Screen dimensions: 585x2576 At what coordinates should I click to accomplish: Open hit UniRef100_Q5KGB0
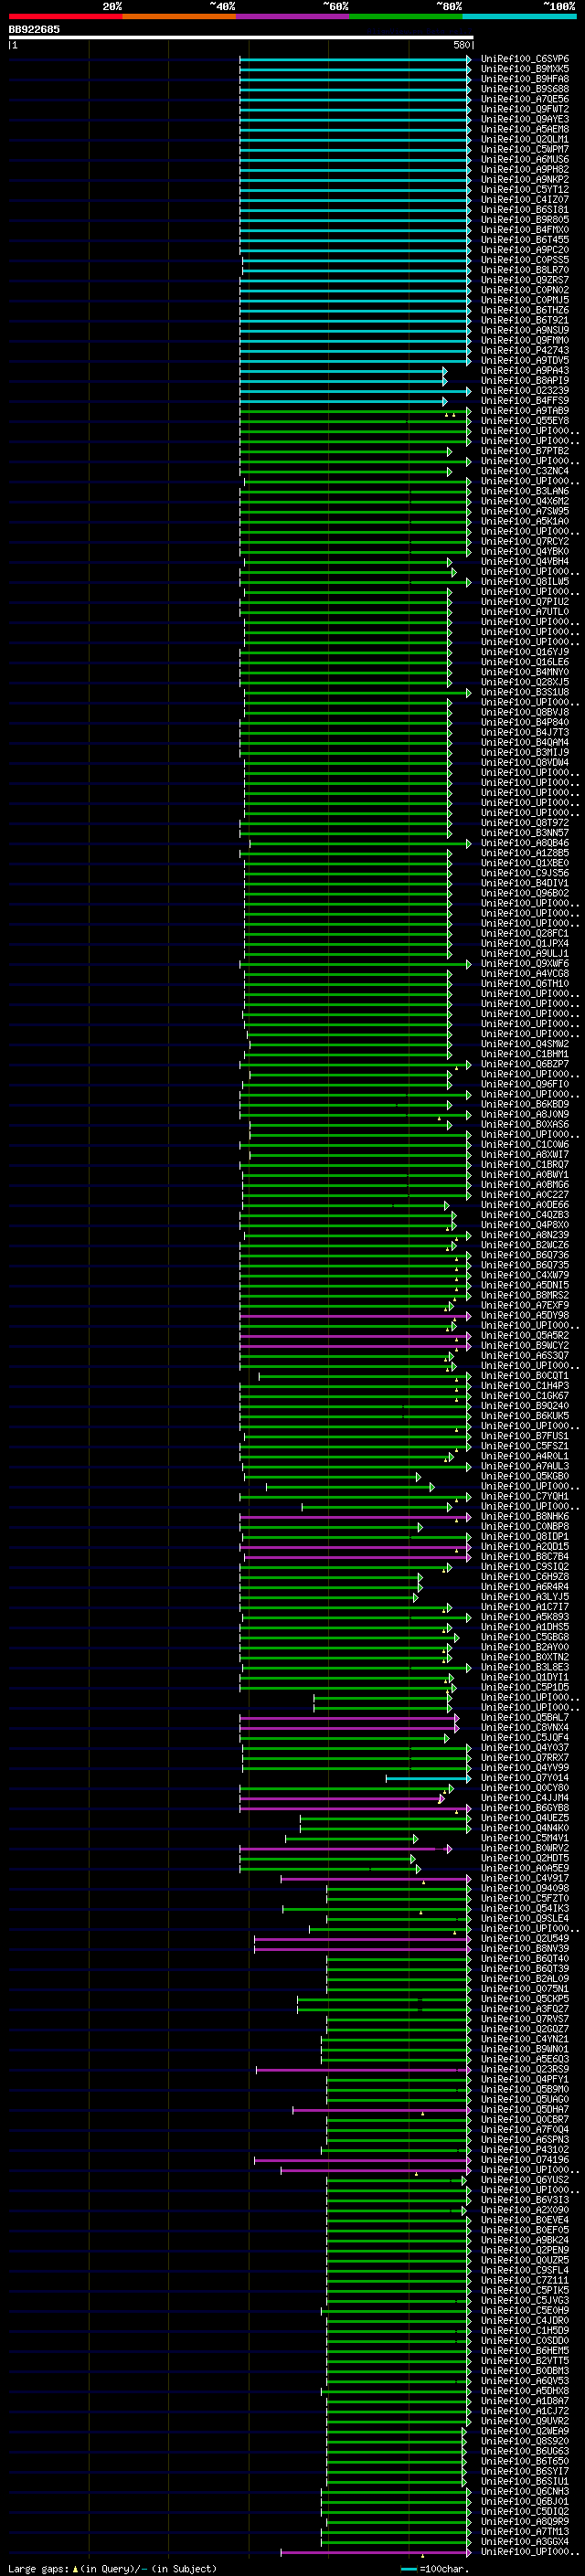coord(525,1476)
